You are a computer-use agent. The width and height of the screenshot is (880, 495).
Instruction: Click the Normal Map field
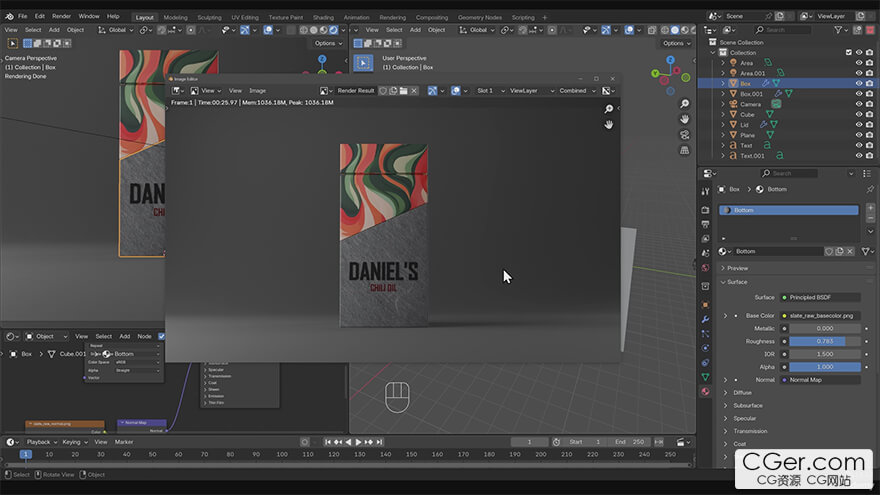pos(820,380)
